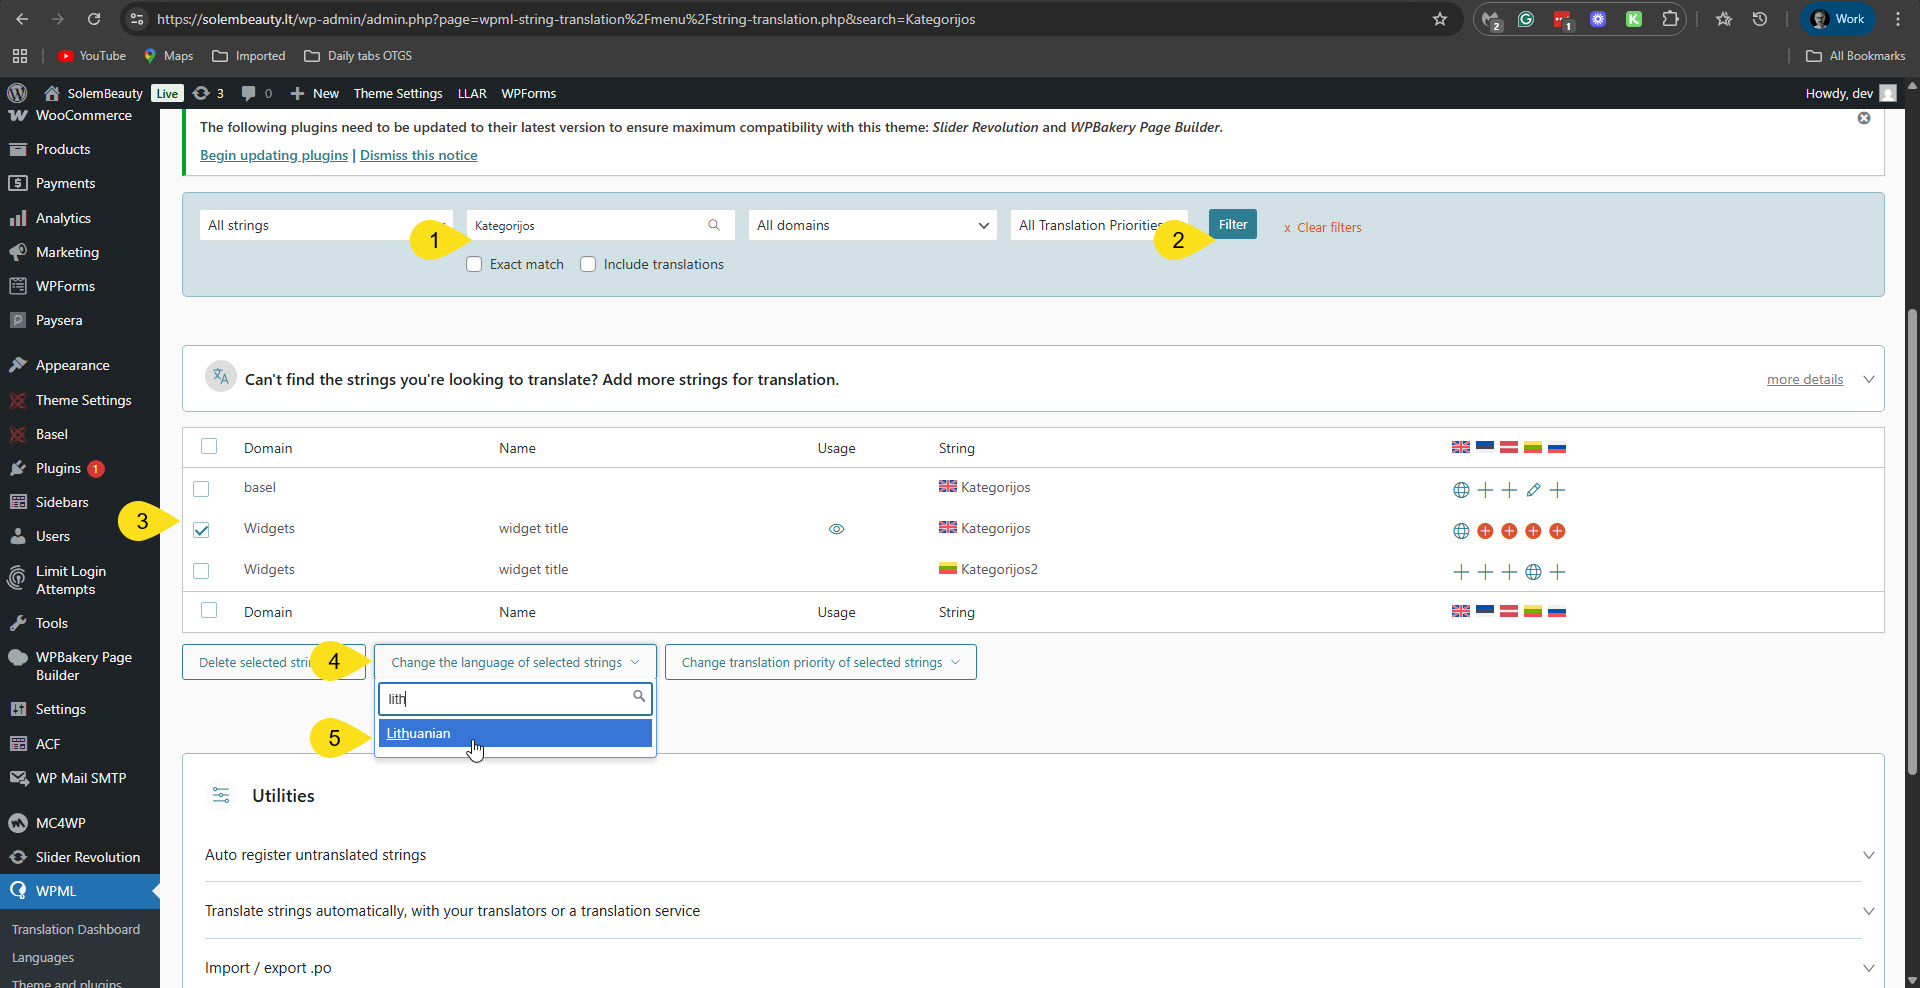Screen dimensions: 1920x988
Task: Click the eye usage icon for widget title
Action: click(x=837, y=529)
